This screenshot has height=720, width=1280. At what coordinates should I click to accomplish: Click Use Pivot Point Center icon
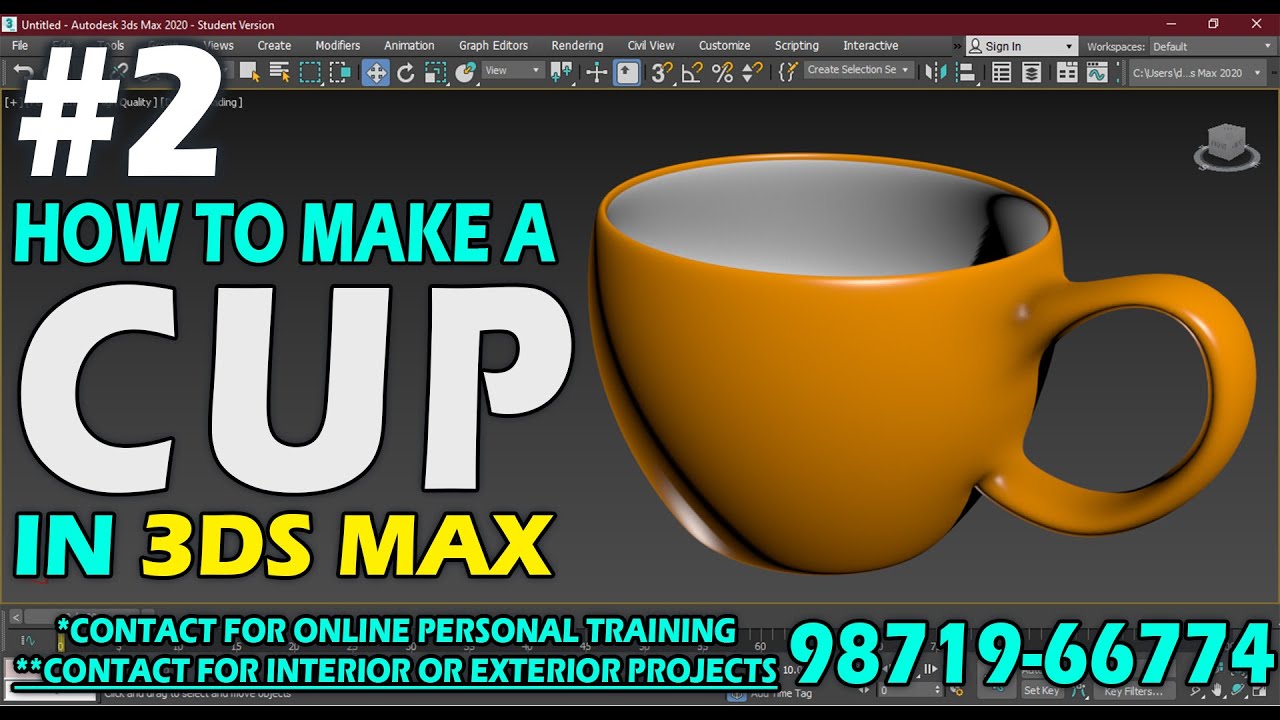click(561, 72)
